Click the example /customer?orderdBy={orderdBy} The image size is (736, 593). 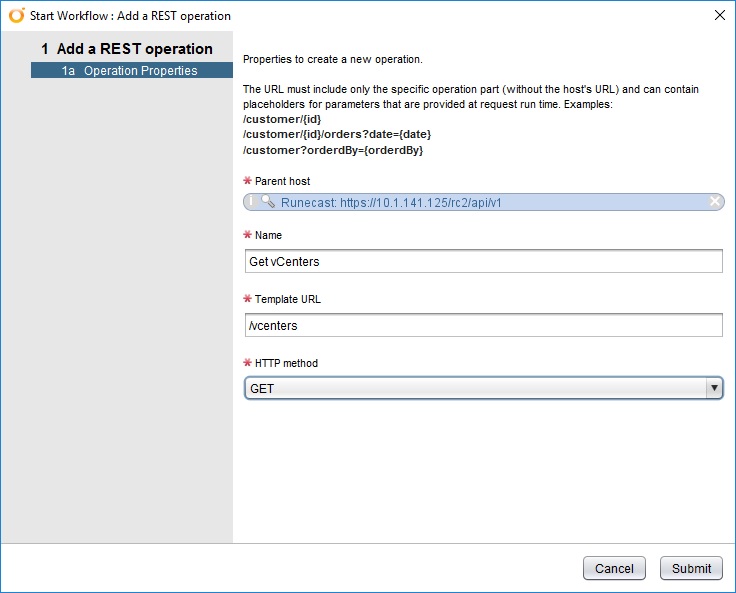[x=333, y=150]
